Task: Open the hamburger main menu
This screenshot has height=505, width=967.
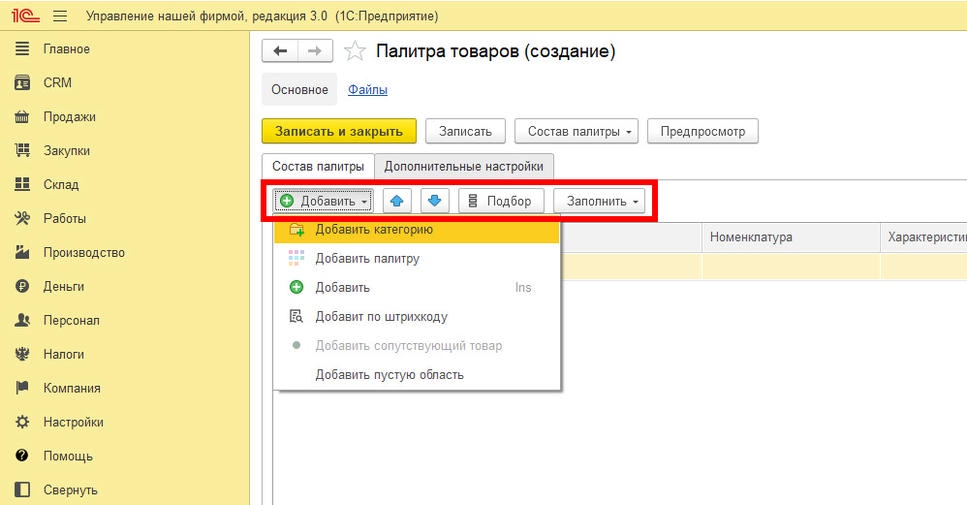Action: pyautogui.click(x=60, y=16)
